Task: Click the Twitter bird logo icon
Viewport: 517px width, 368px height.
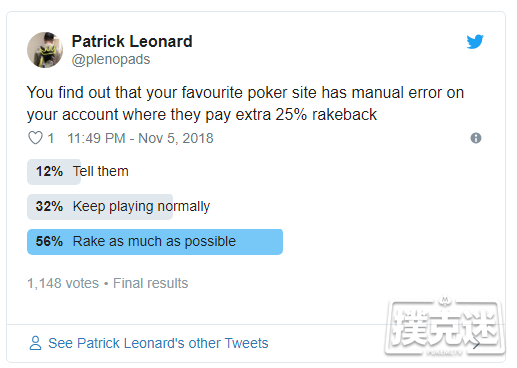Action: click(x=475, y=42)
